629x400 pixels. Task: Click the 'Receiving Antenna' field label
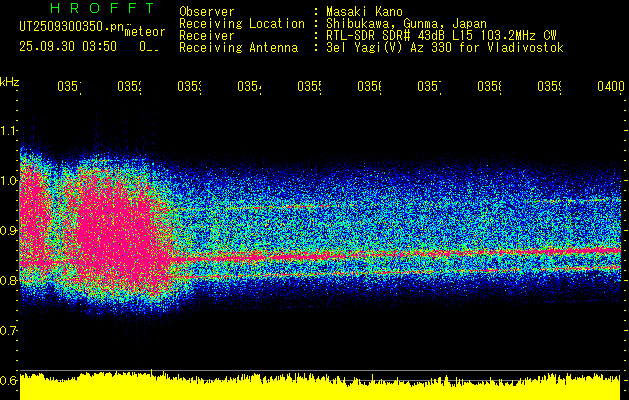tap(238, 48)
